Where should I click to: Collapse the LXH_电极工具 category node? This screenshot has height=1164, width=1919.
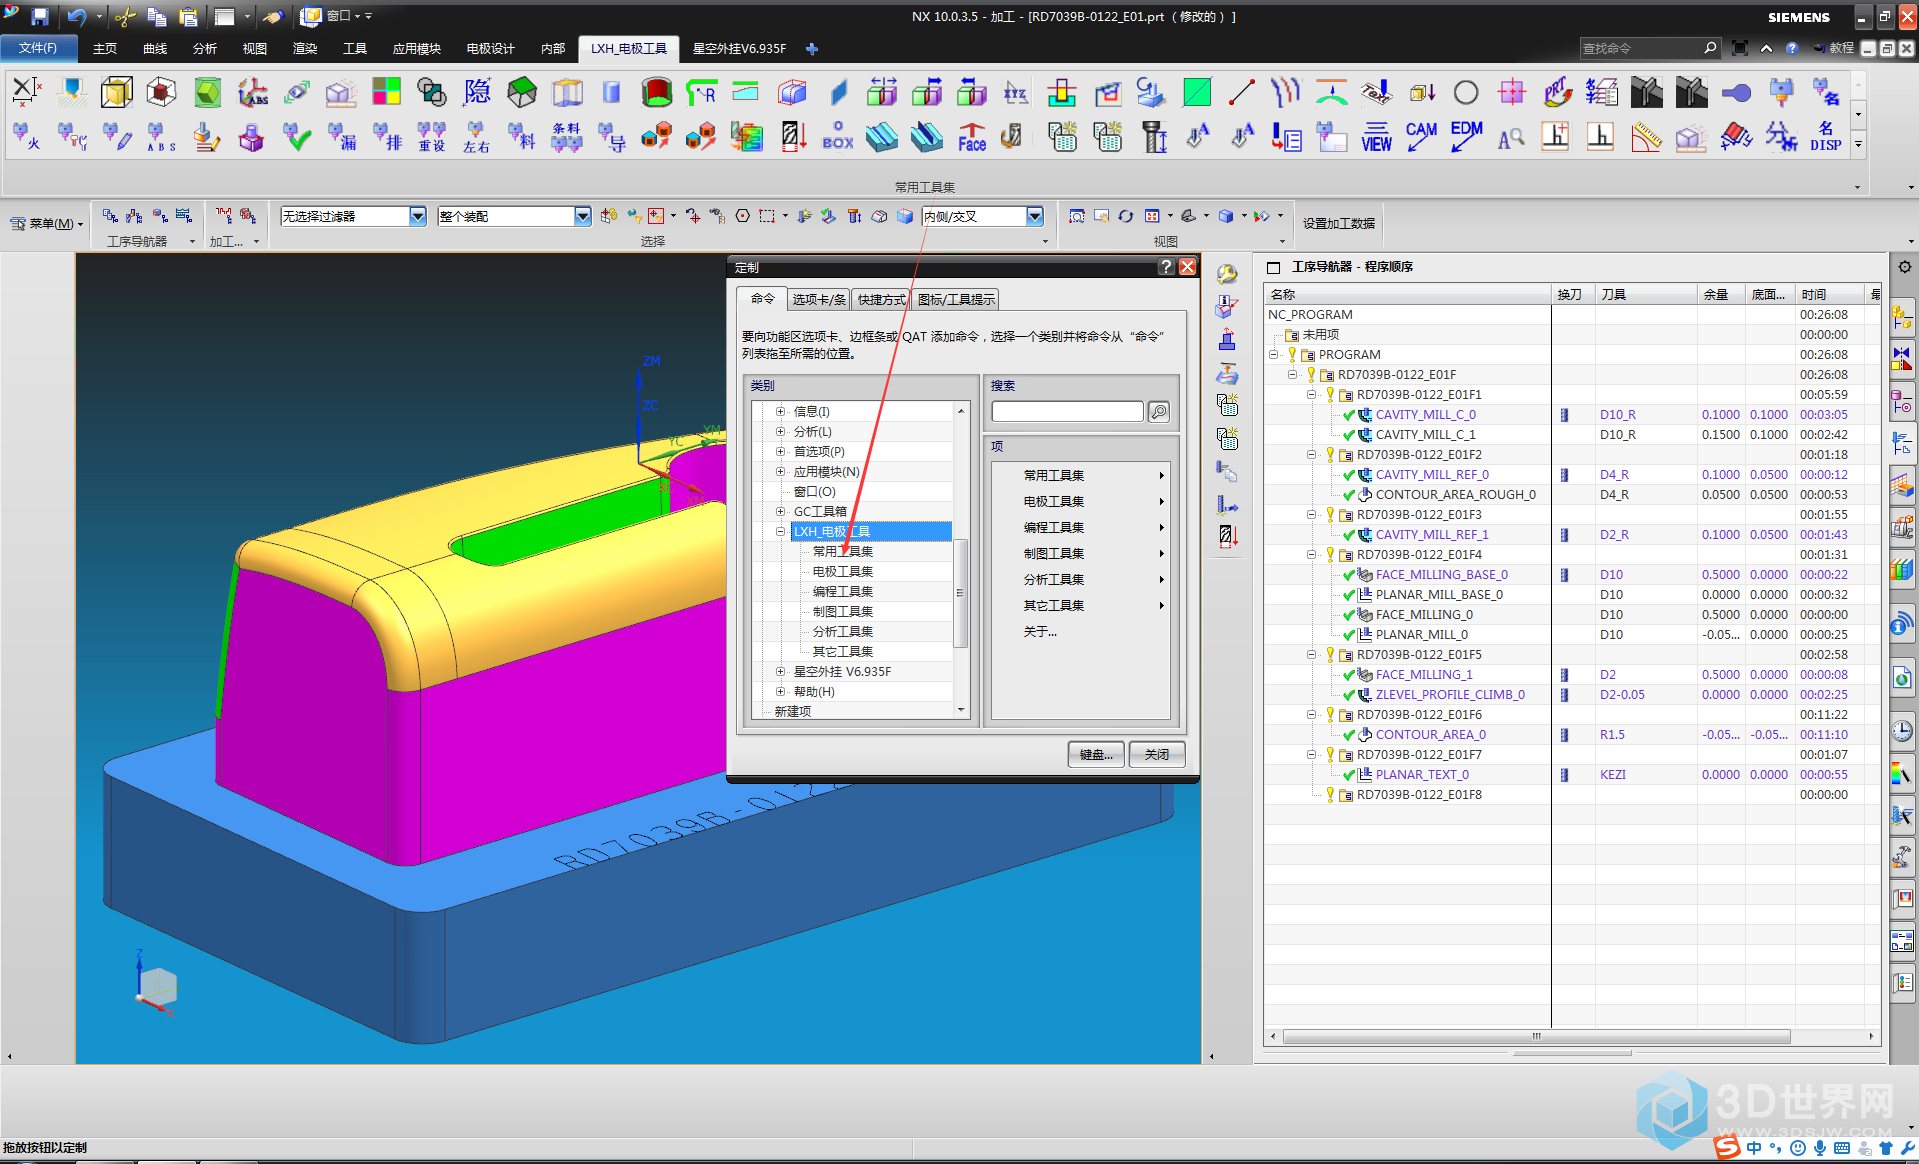click(x=781, y=531)
